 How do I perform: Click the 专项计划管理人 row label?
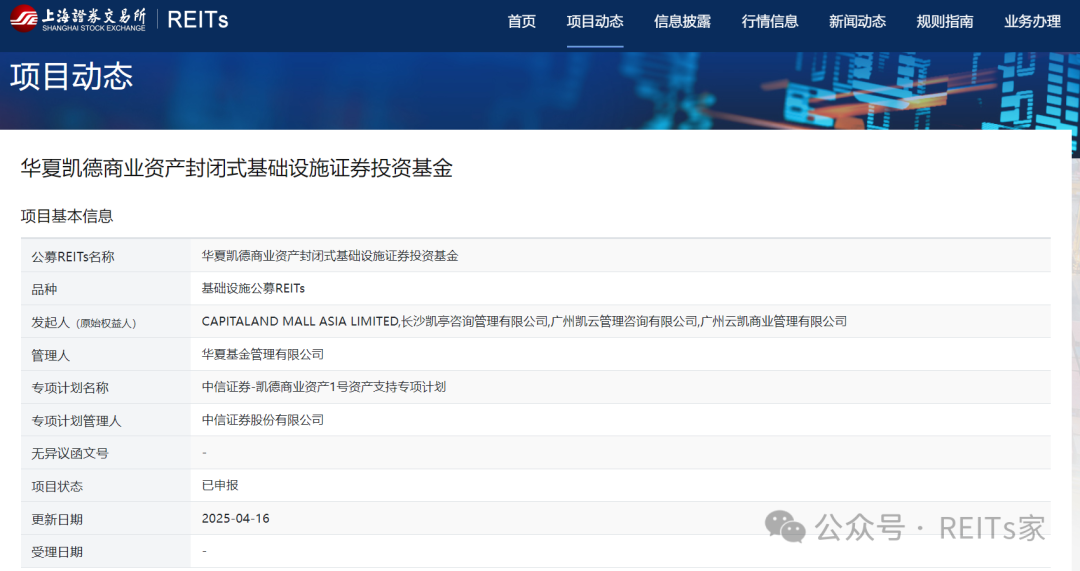point(76,421)
